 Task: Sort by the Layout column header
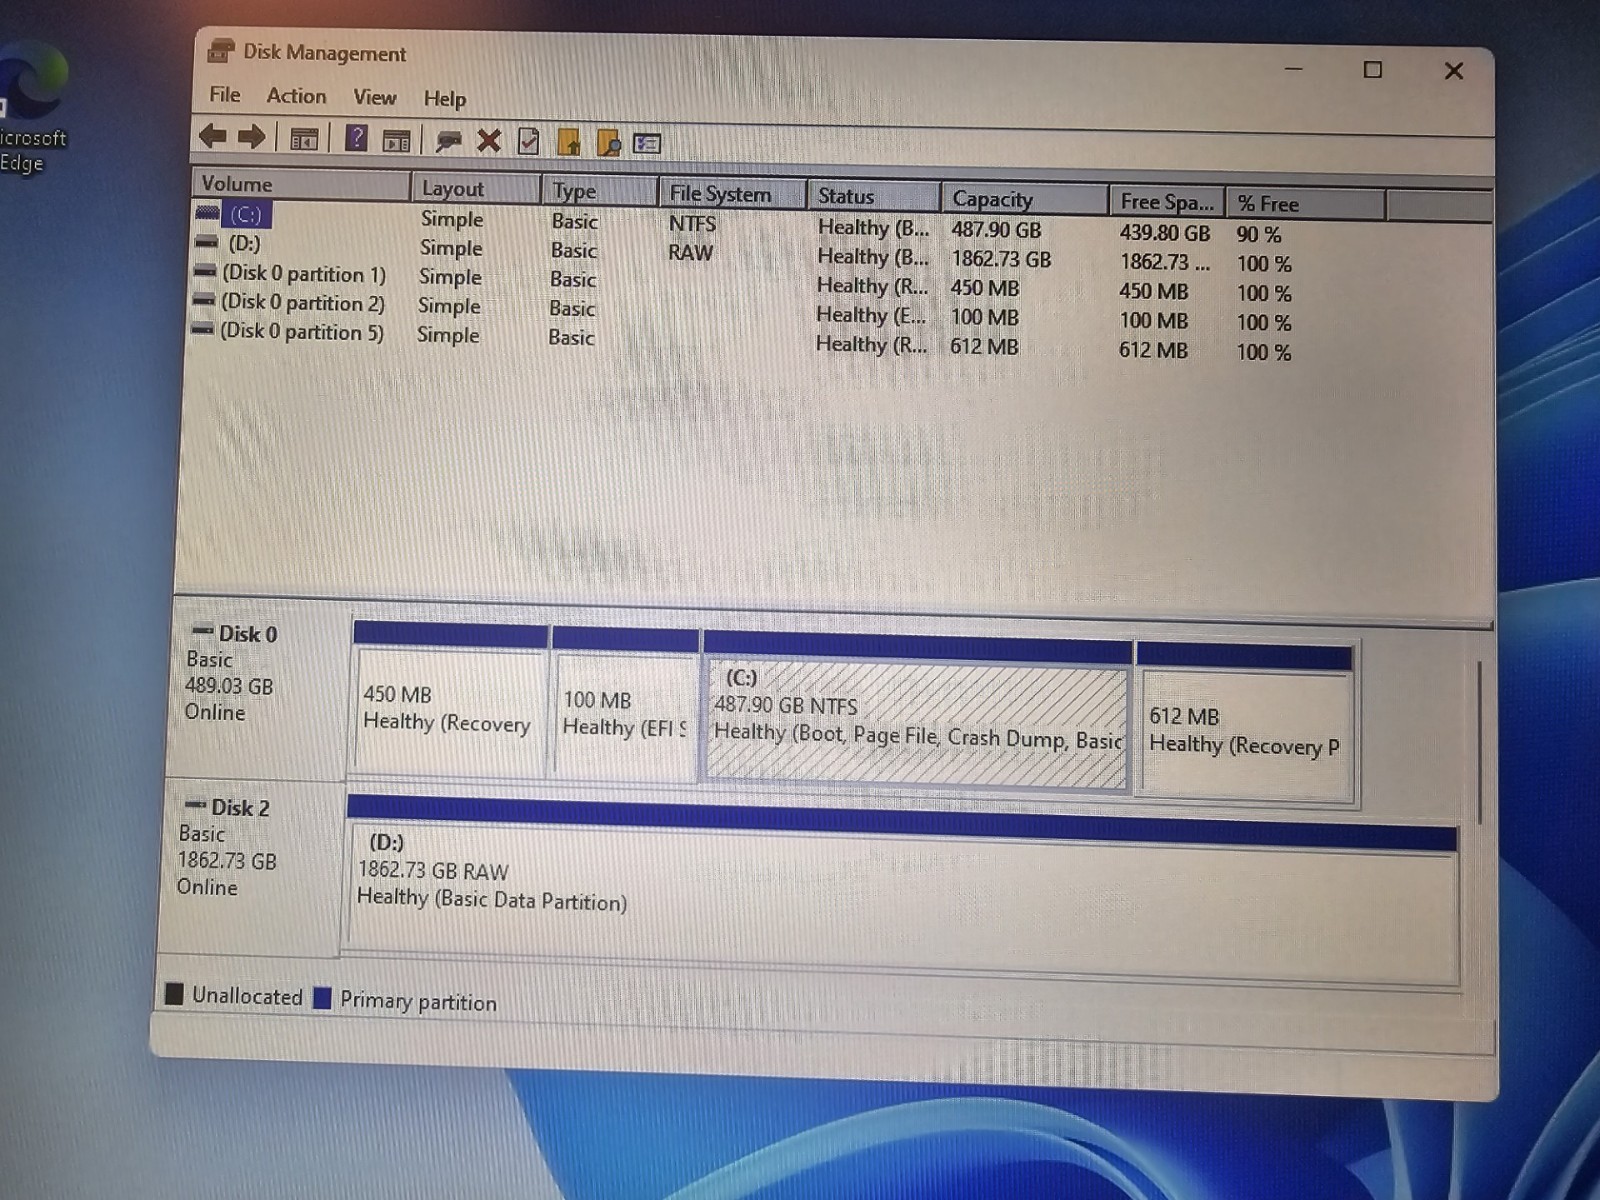476,188
